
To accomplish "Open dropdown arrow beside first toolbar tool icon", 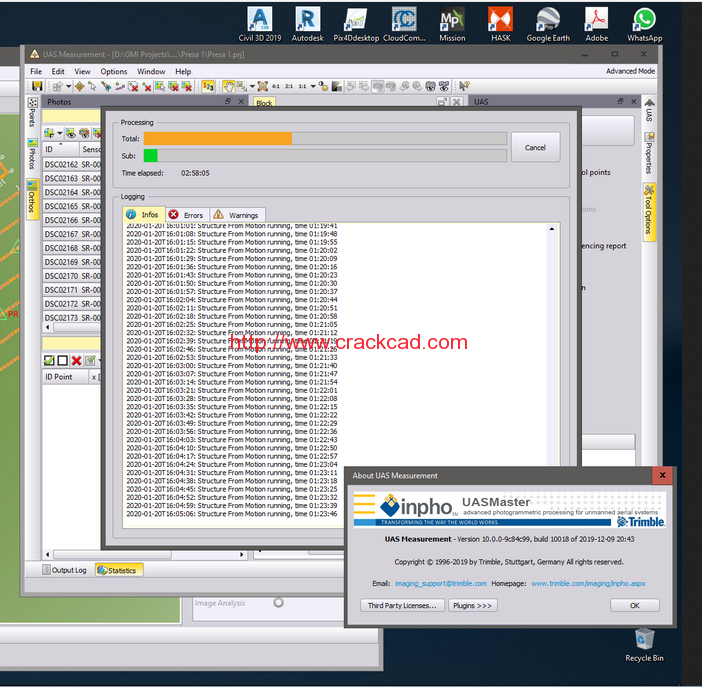I will [68, 86].
